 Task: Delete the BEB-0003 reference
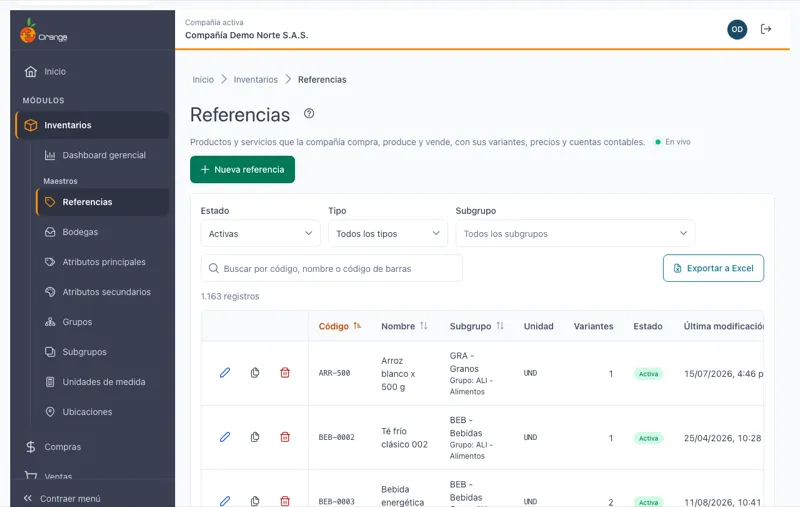pos(285,501)
